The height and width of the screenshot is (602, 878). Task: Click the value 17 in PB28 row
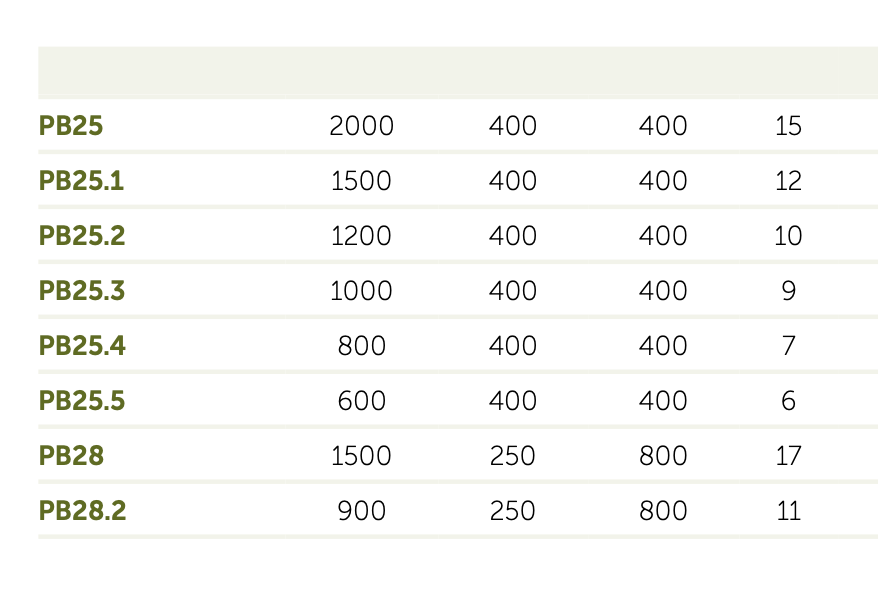788,456
